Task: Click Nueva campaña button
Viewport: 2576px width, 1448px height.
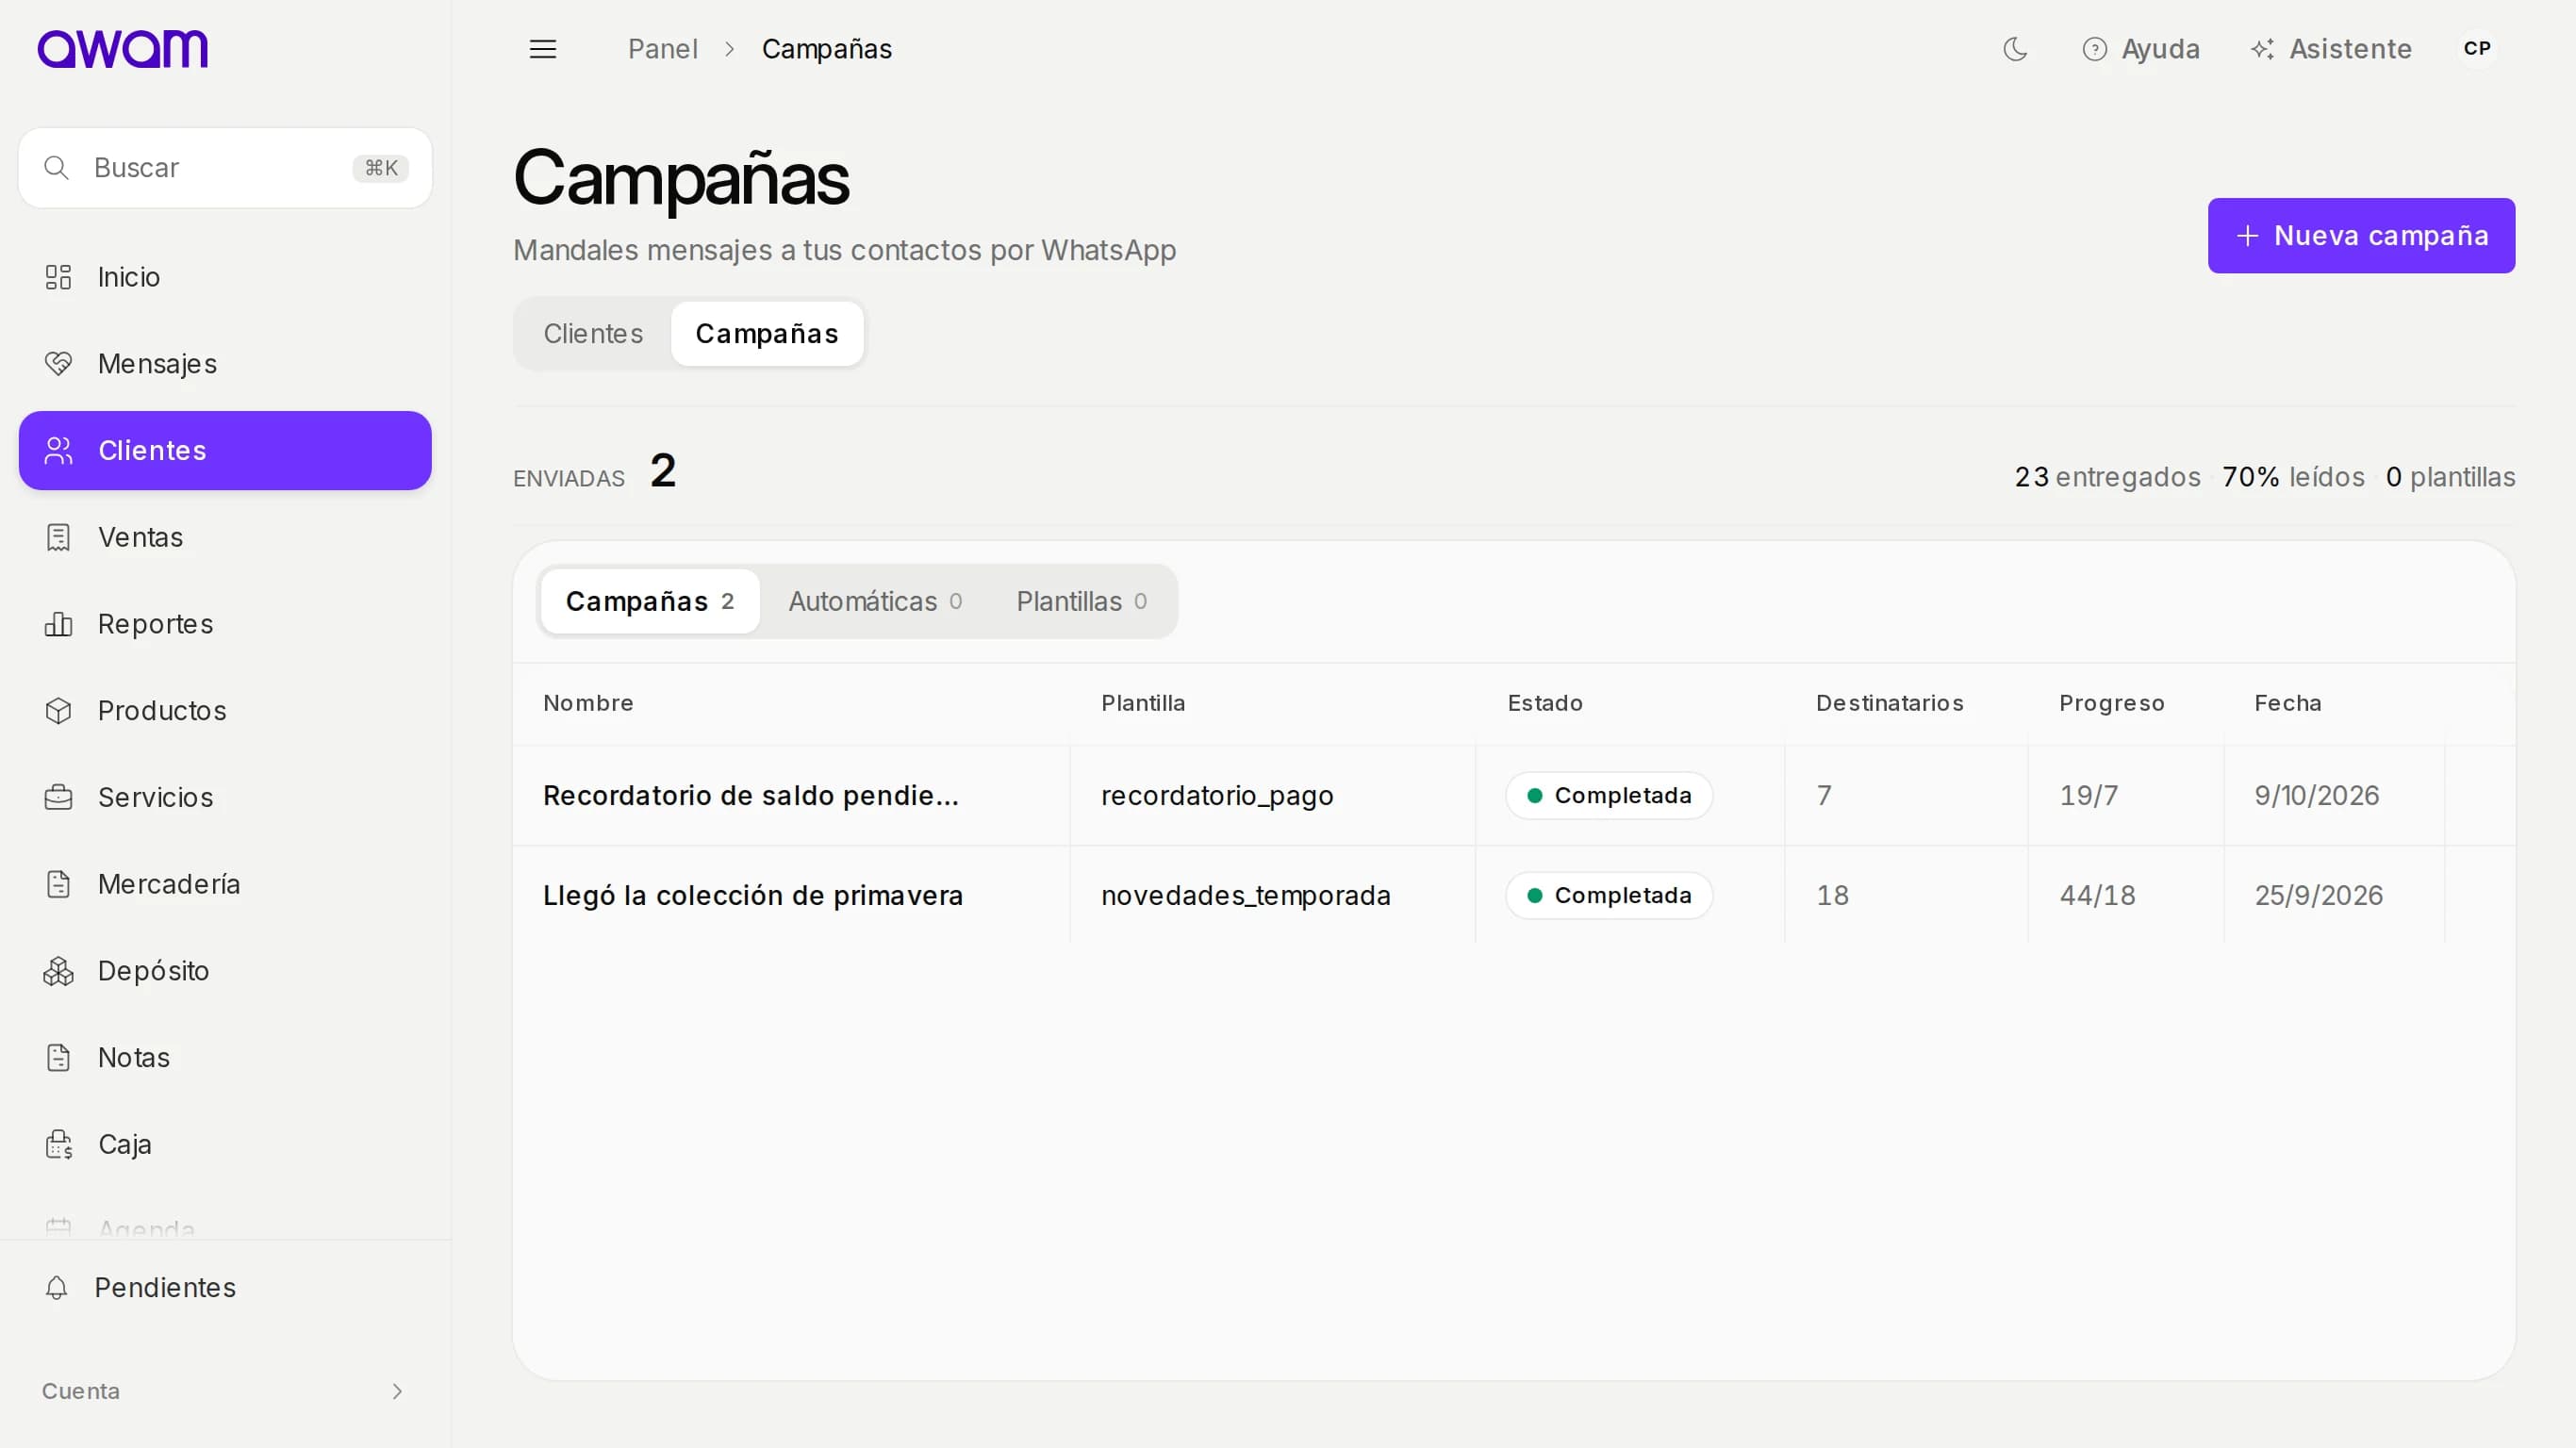Action: (x=2361, y=236)
